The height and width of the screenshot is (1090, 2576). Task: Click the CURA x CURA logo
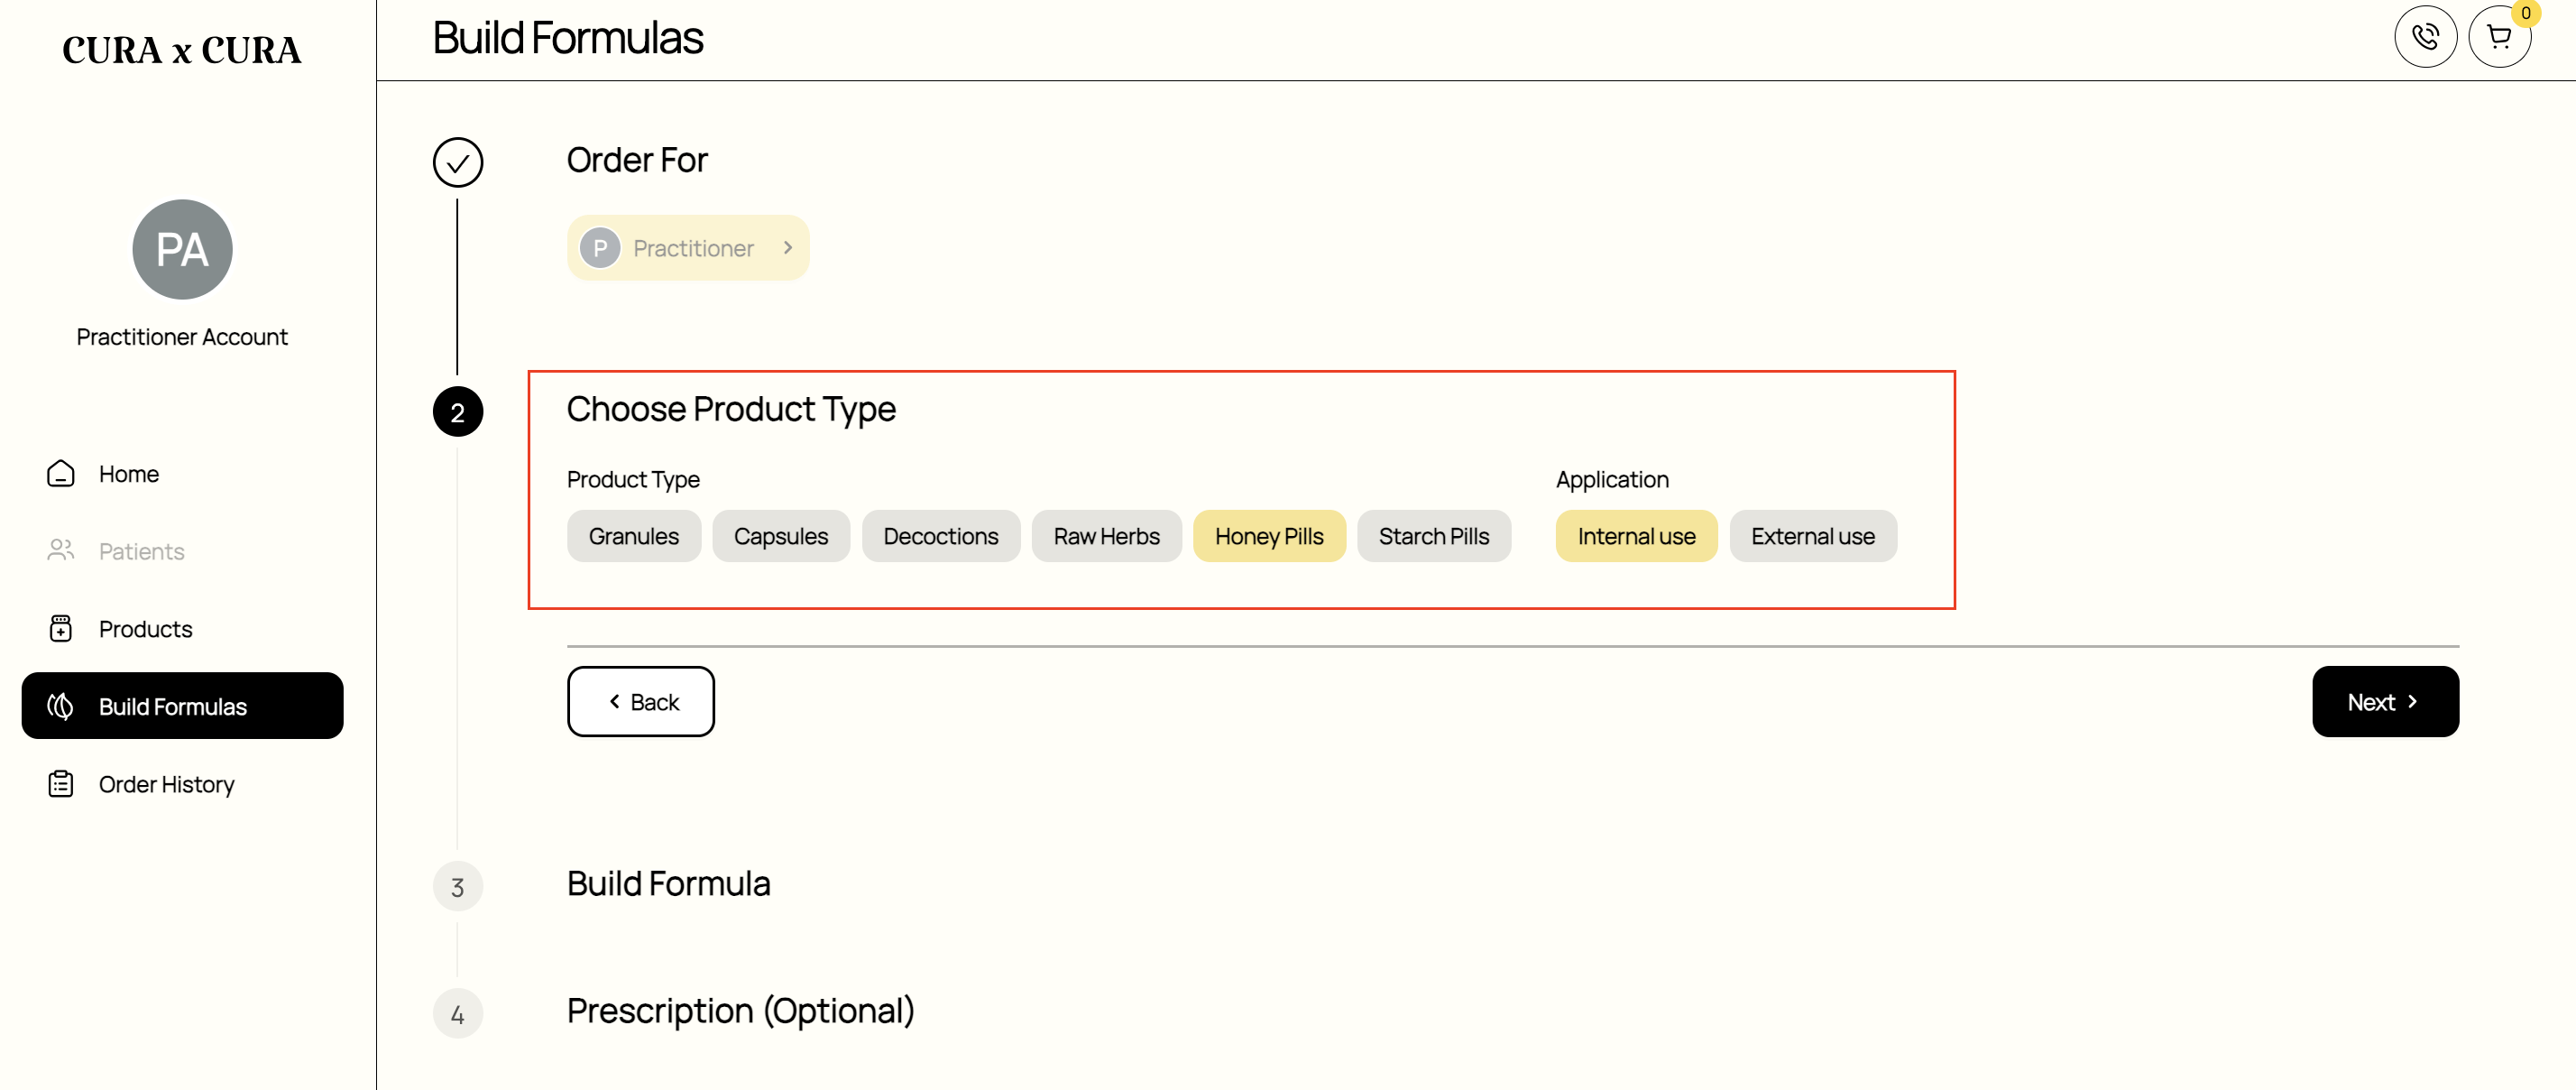(x=182, y=50)
